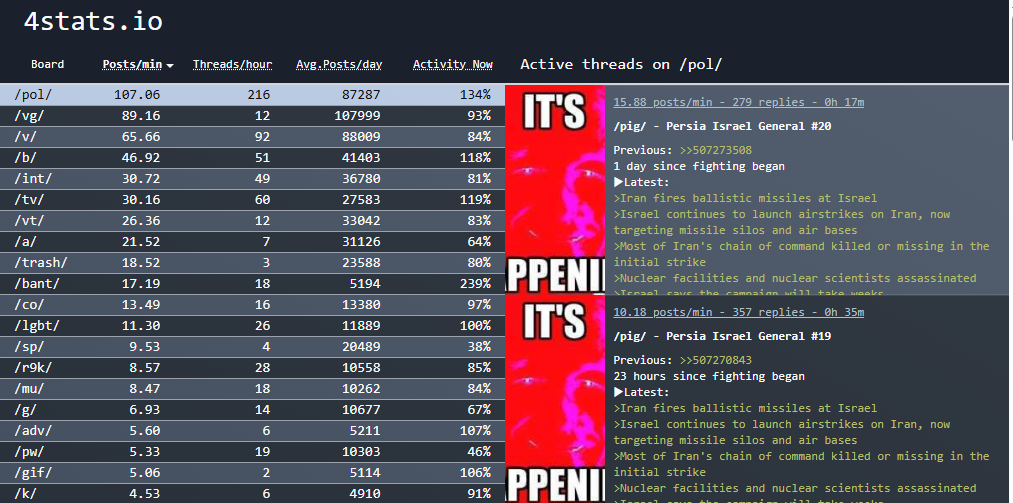The image size is (1013, 503).
Task: Click '1 day since fighting began' text
Action: click(x=699, y=166)
